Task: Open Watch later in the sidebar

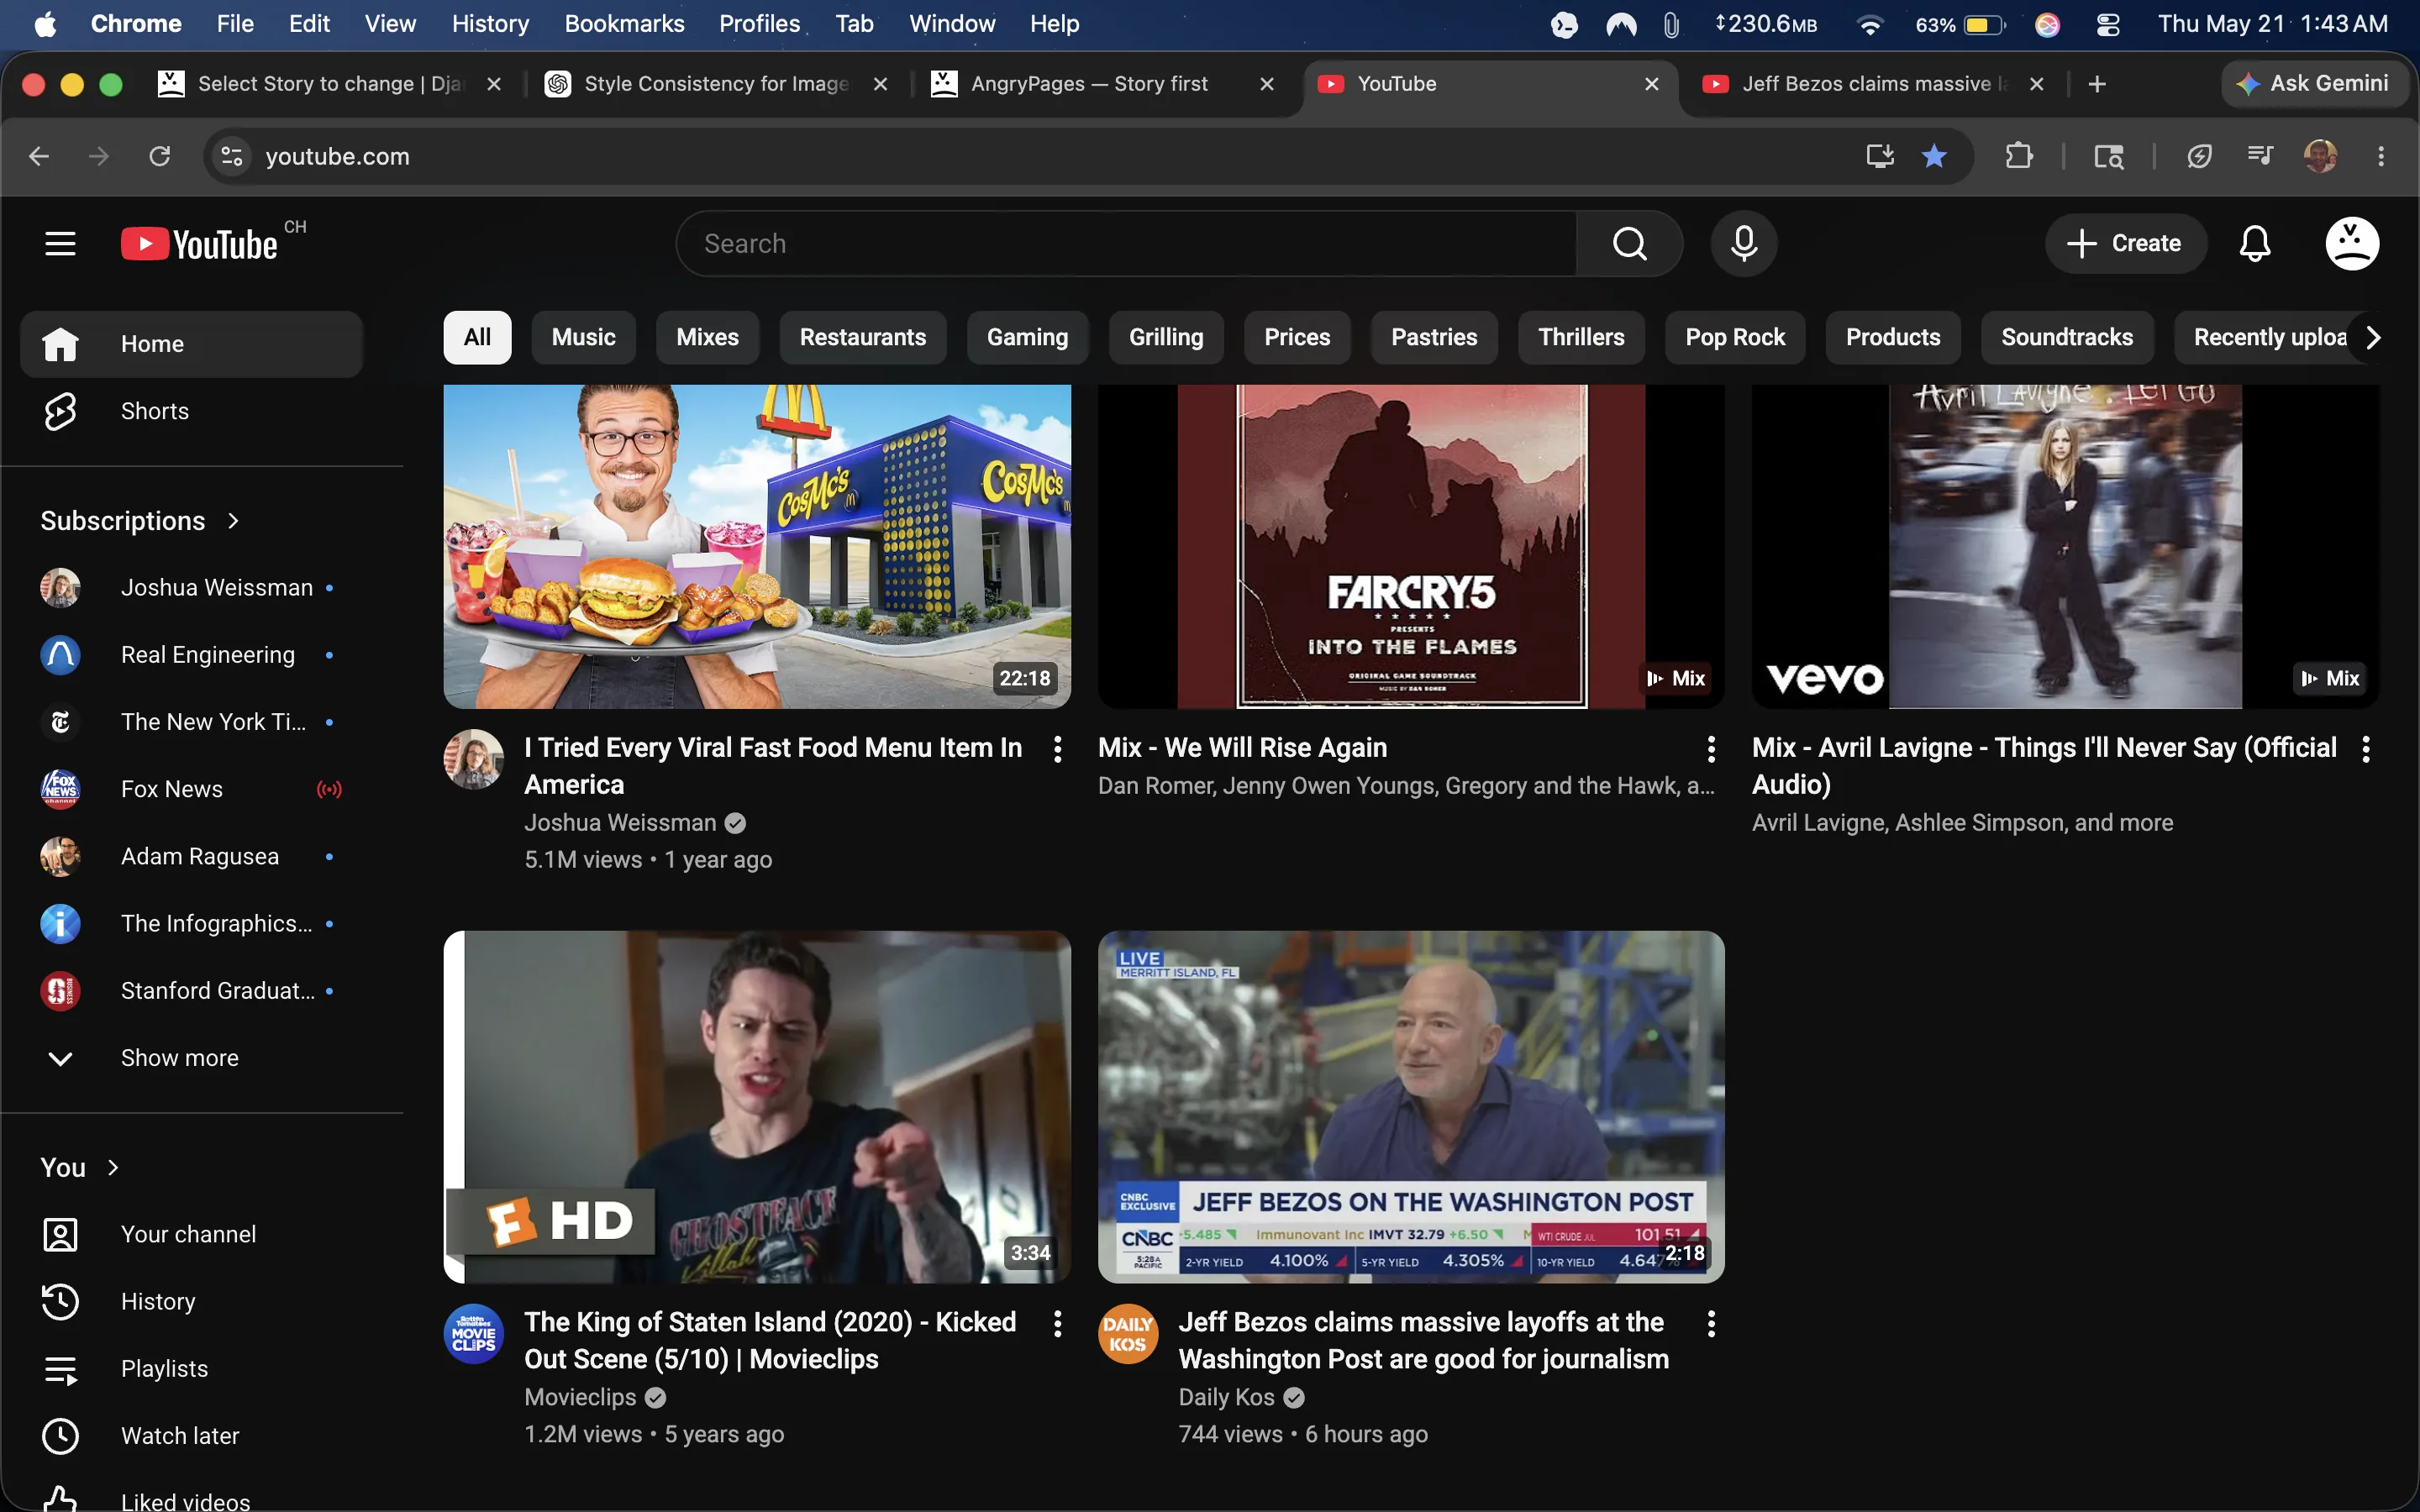Action: point(191,1435)
